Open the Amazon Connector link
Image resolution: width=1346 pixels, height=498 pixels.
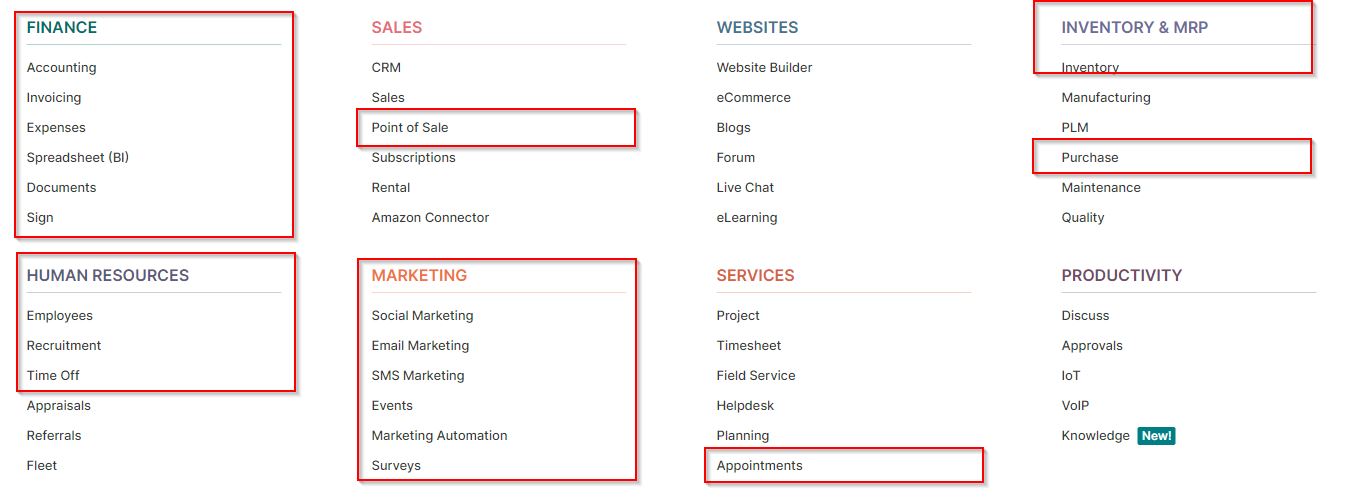(x=430, y=218)
